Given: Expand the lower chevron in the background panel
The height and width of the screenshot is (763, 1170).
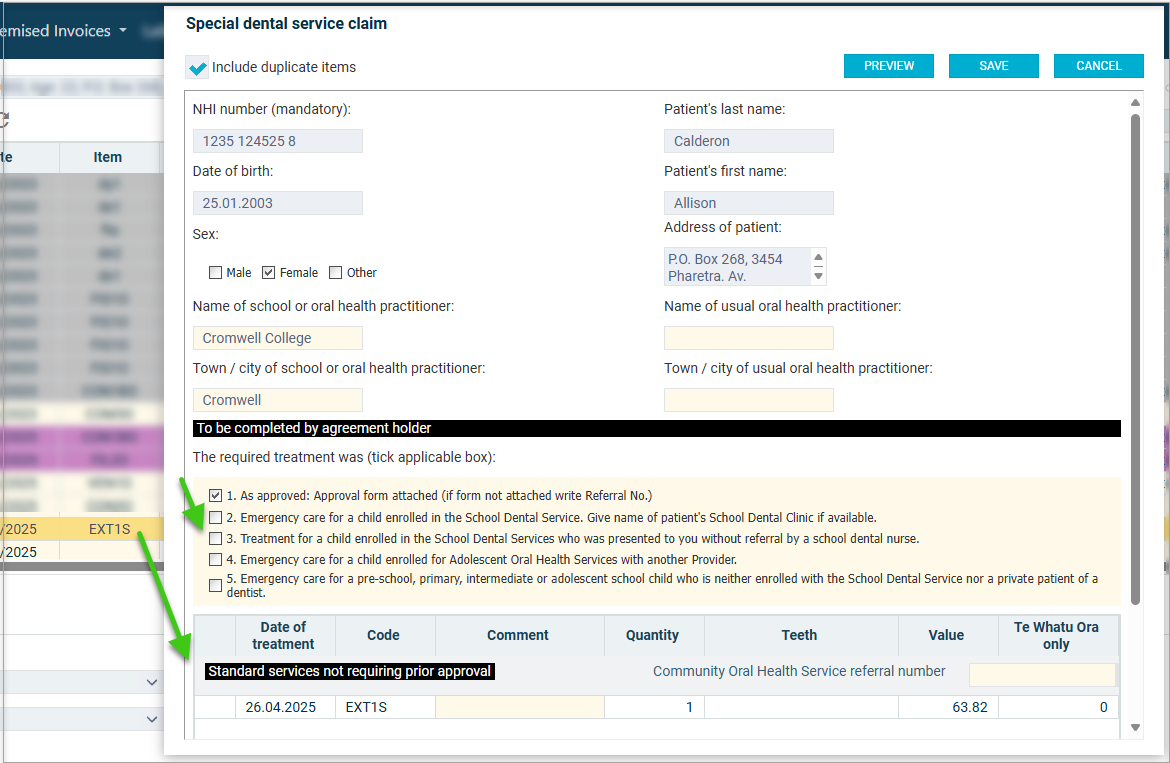Looking at the screenshot, I should coord(151,719).
